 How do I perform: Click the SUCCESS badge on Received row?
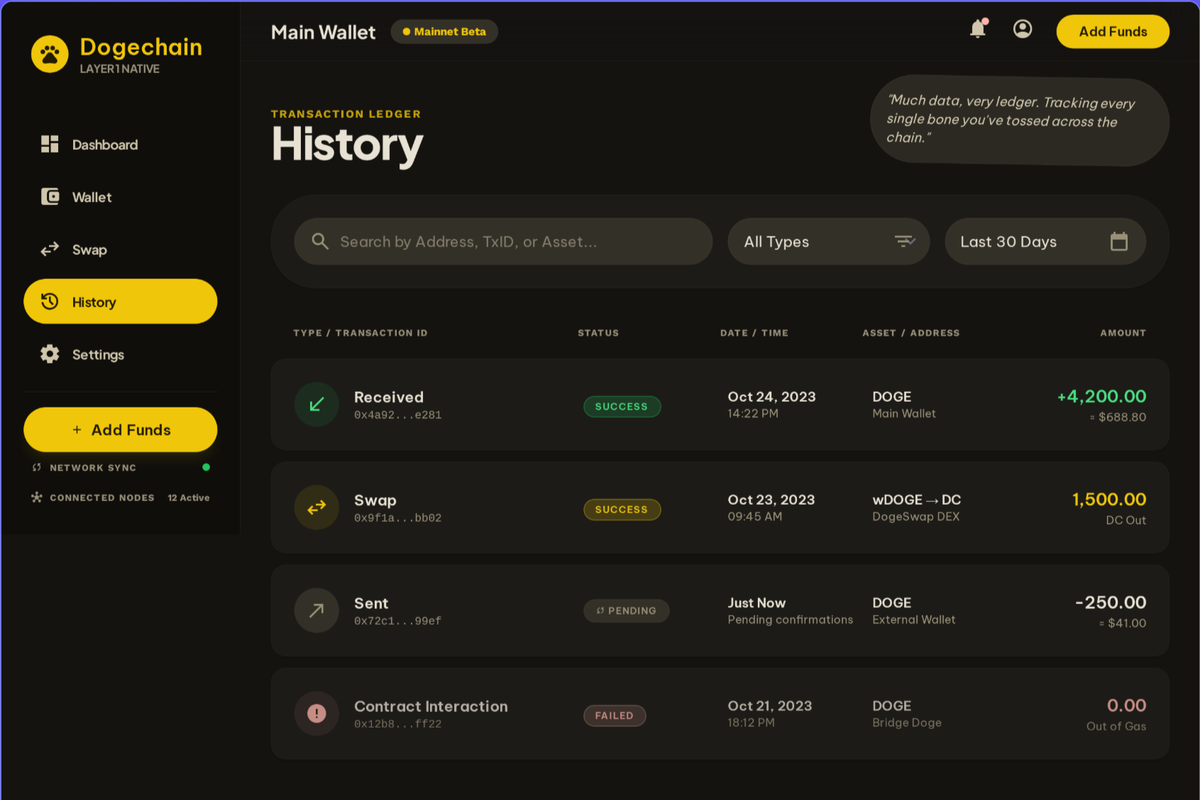(622, 406)
